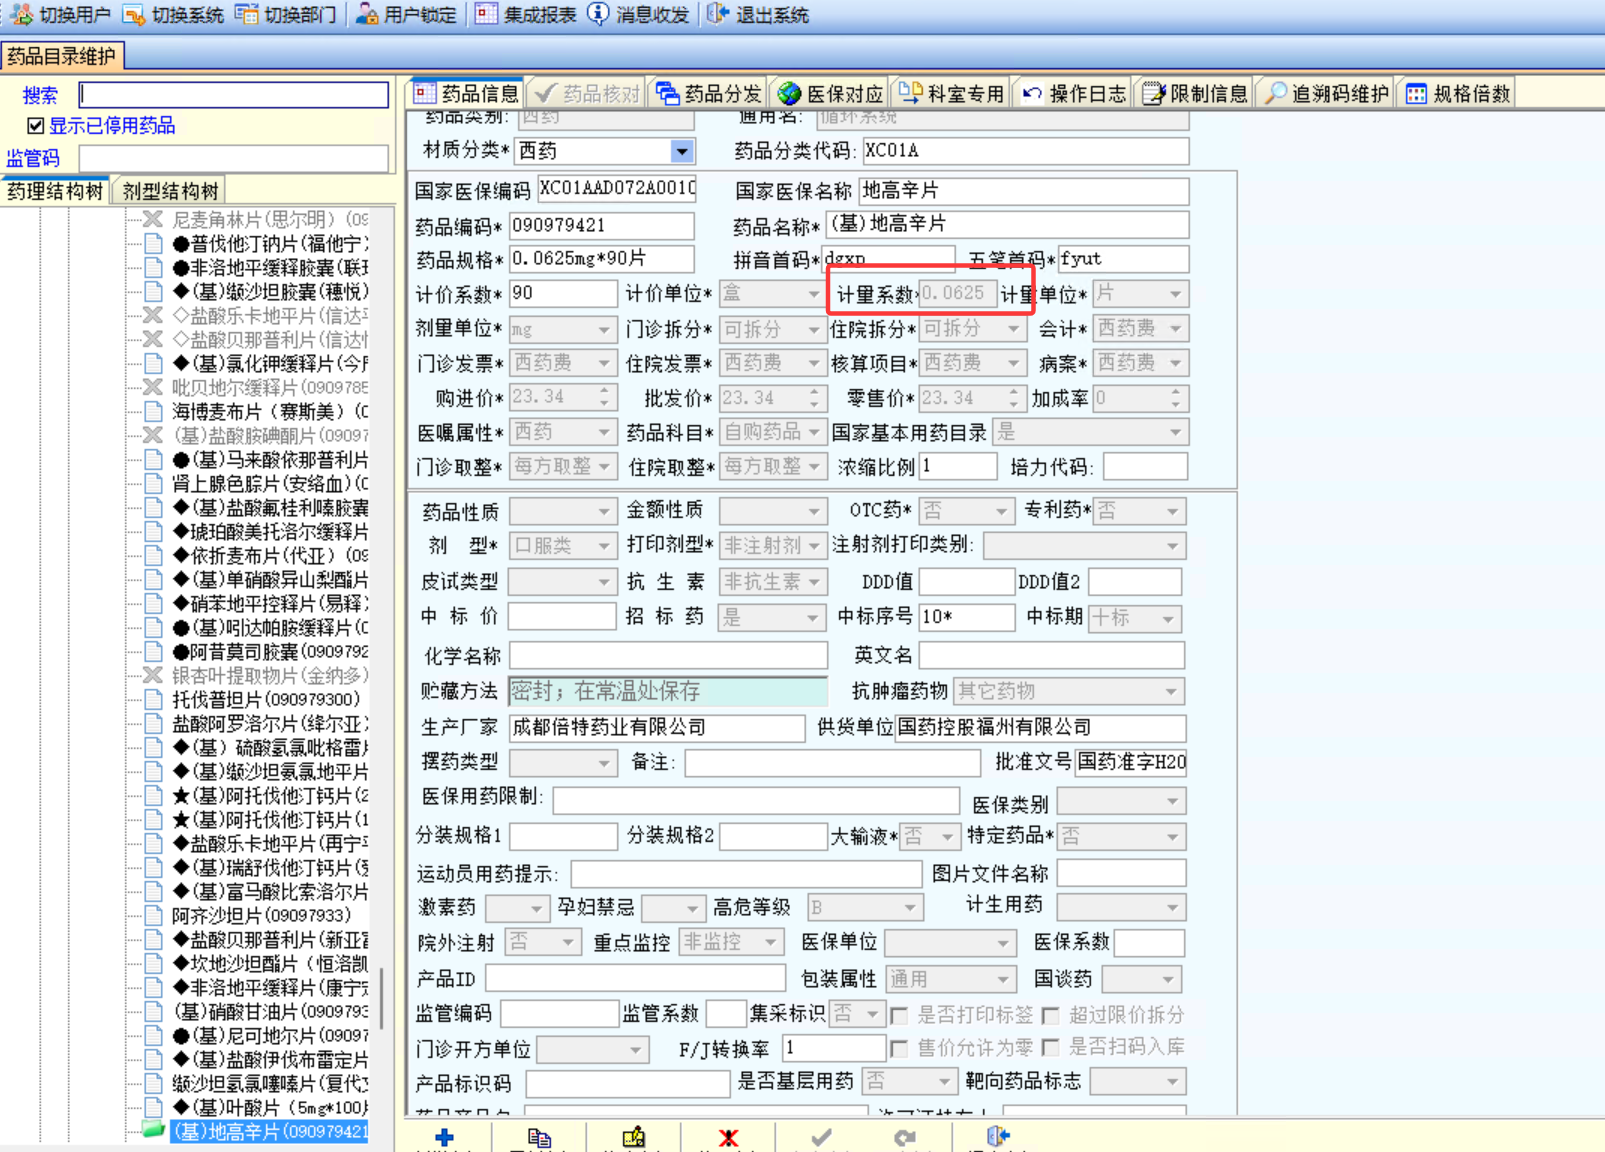The height and width of the screenshot is (1152, 1605).
Task: Select the 药品目录维护 window tab
Action: (62, 56)
